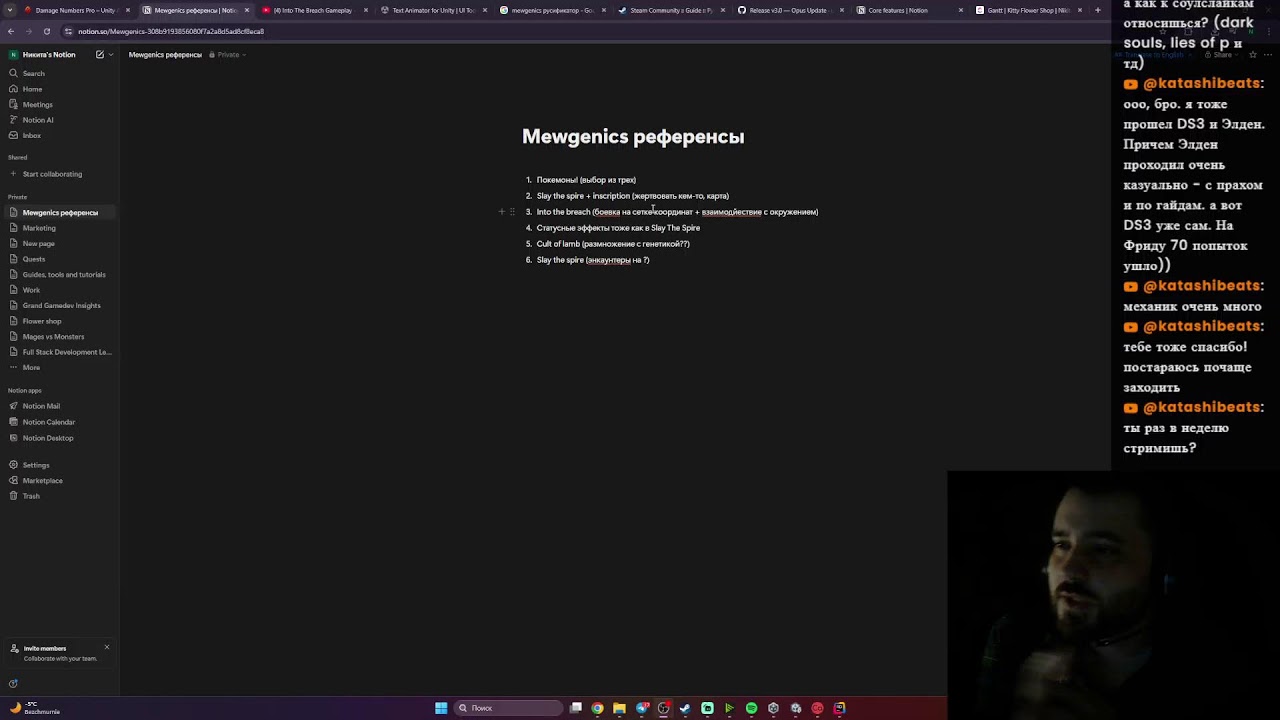Click Start collaborating in Shared section

60,174
